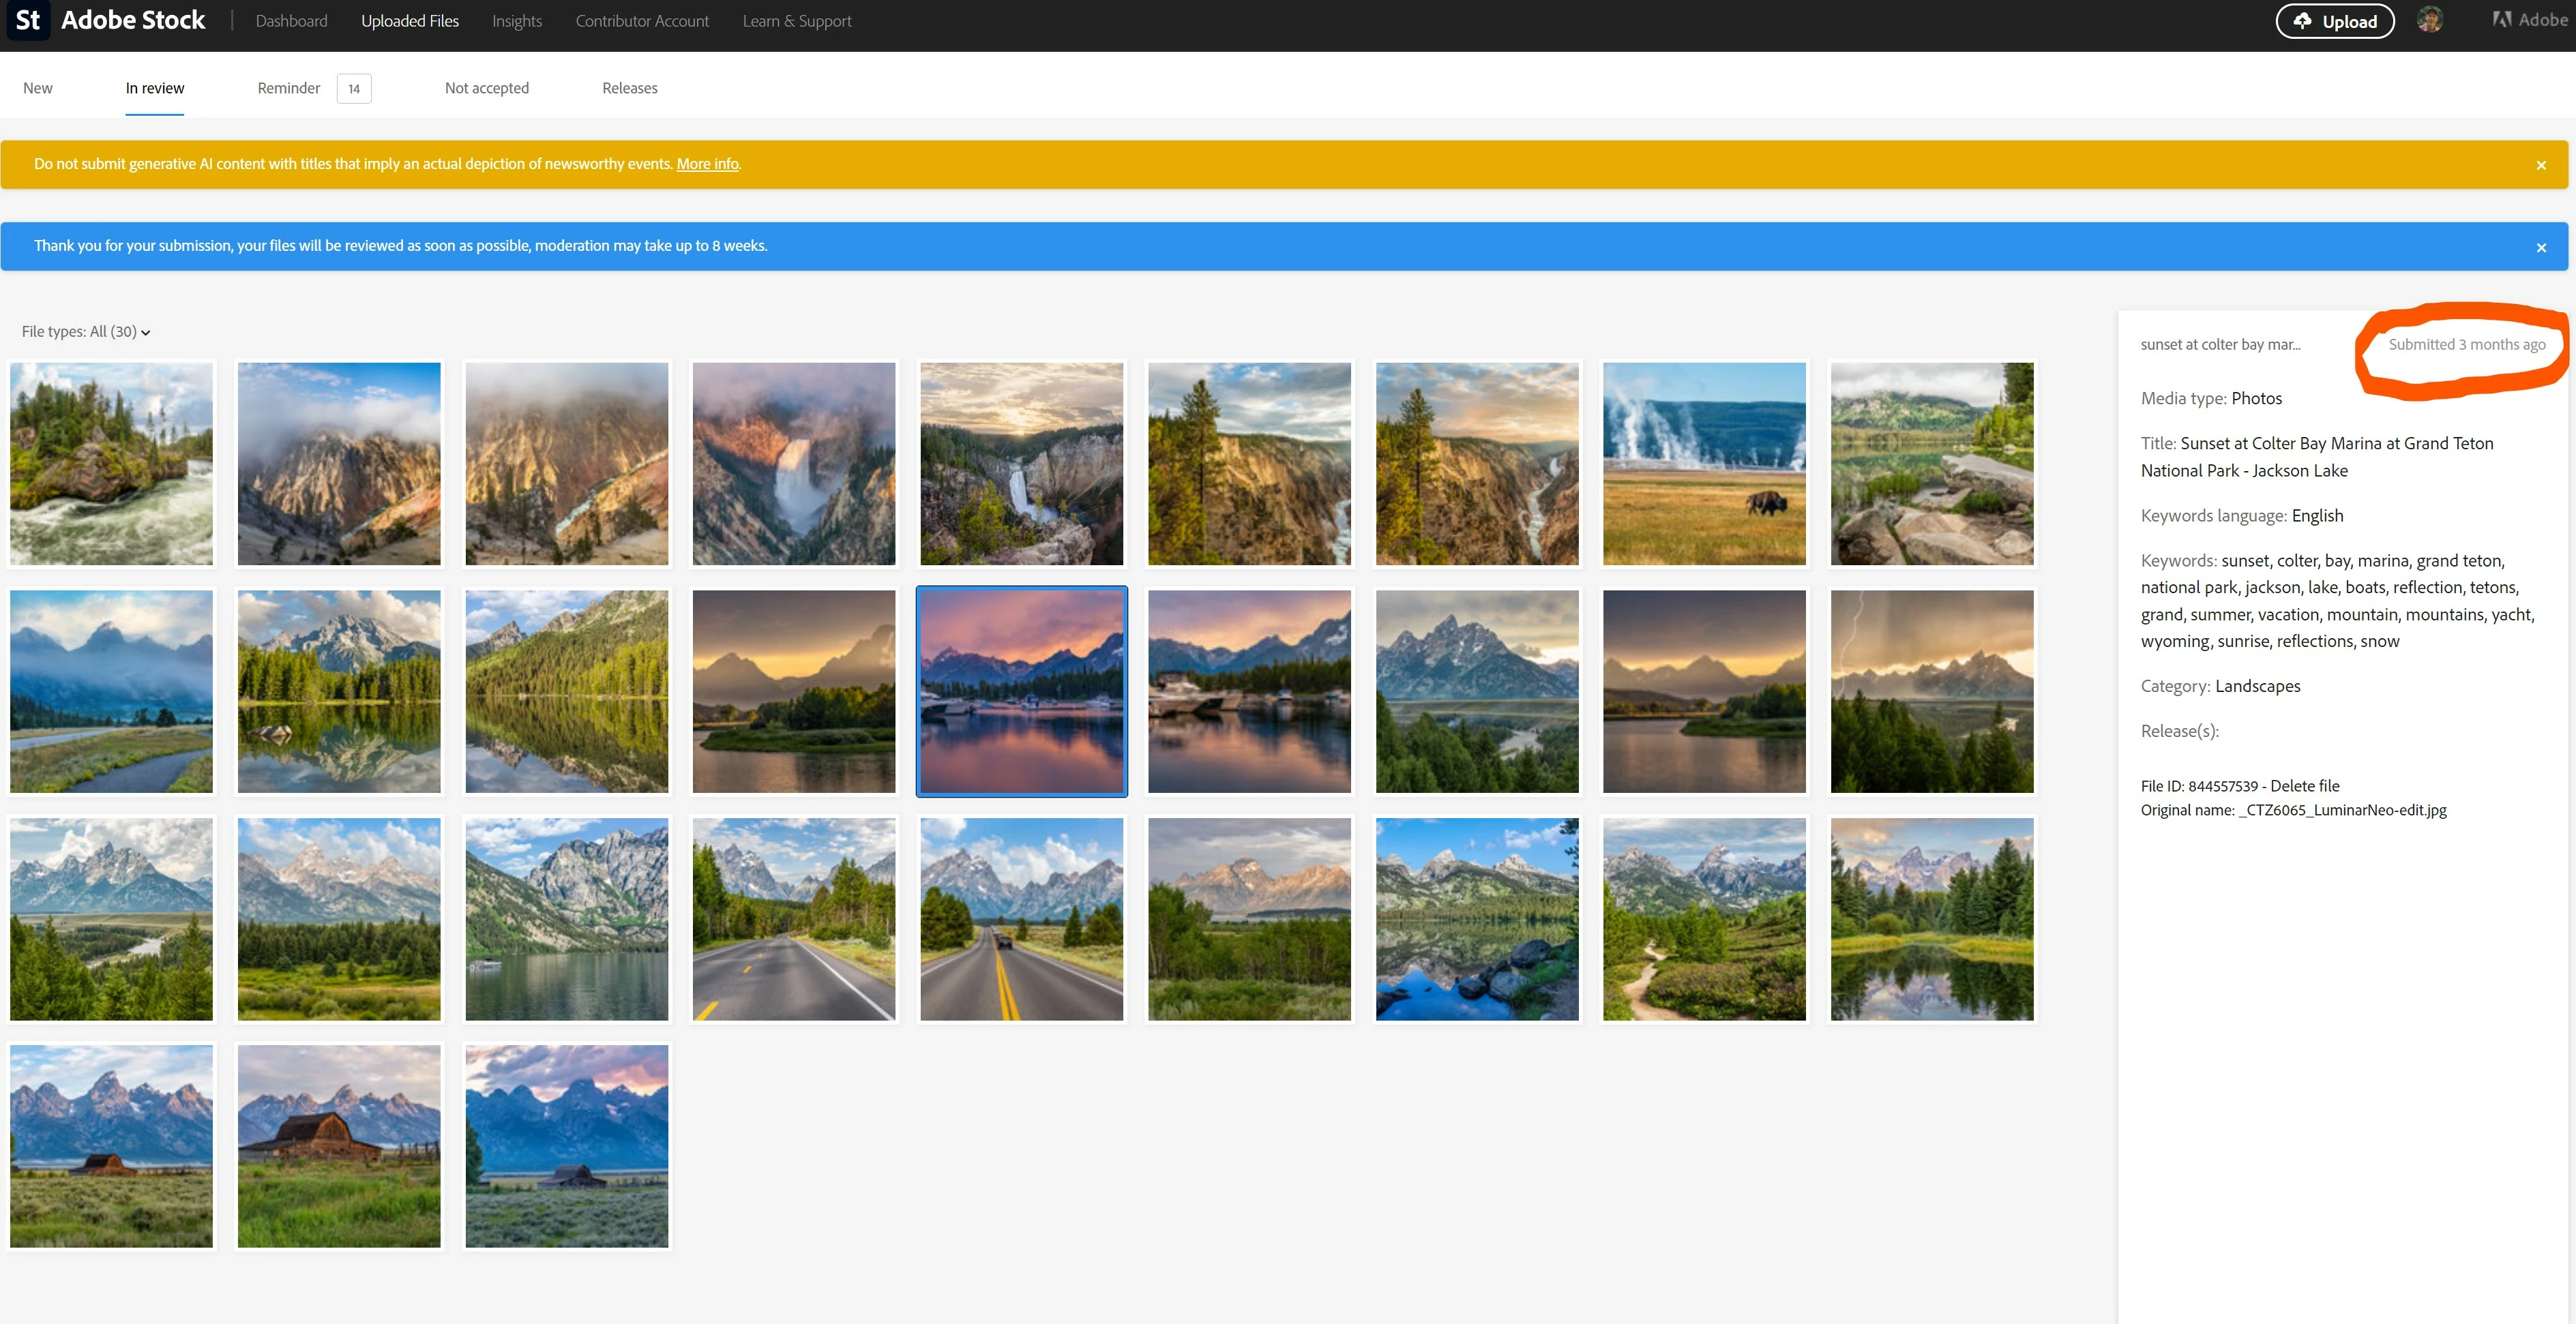This screenshot has width=2576, height=1324.
Task: Click the Upload cloud button
Action: click(2334, 21)
